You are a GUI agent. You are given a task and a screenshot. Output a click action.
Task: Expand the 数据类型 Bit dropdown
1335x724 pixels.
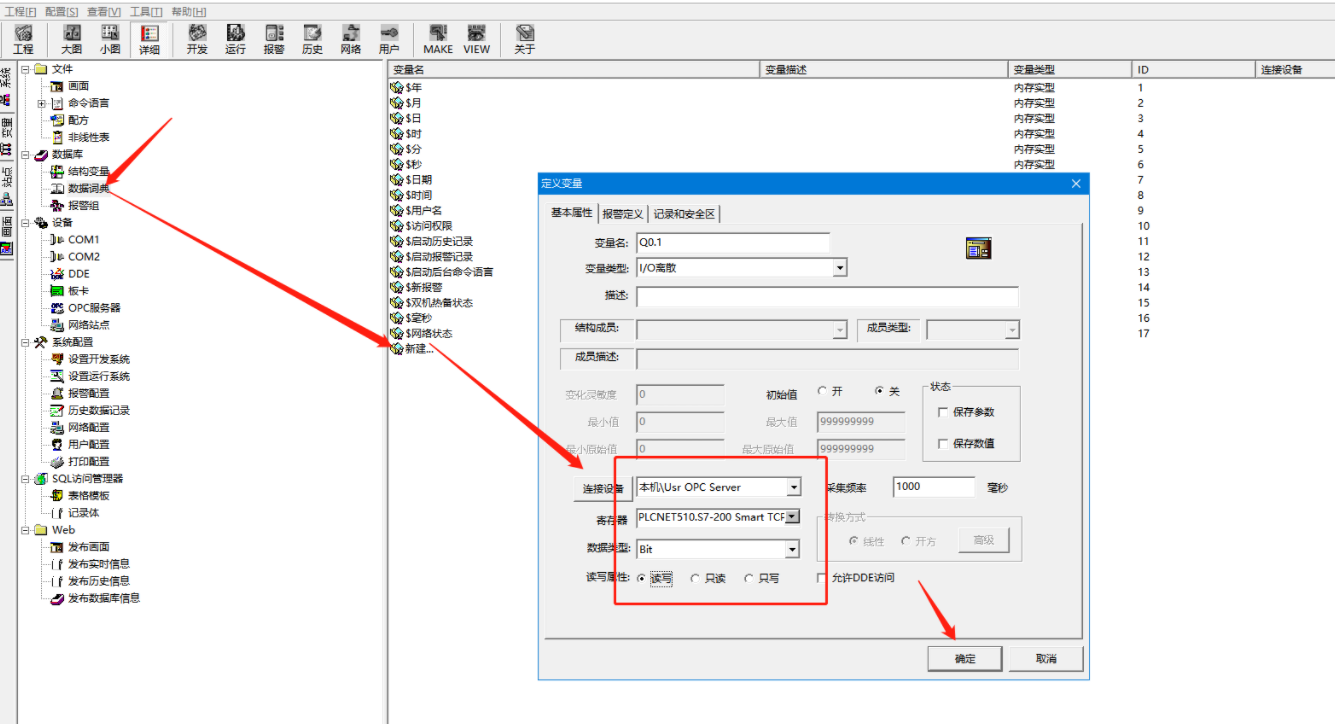click(x=792, y=549)
